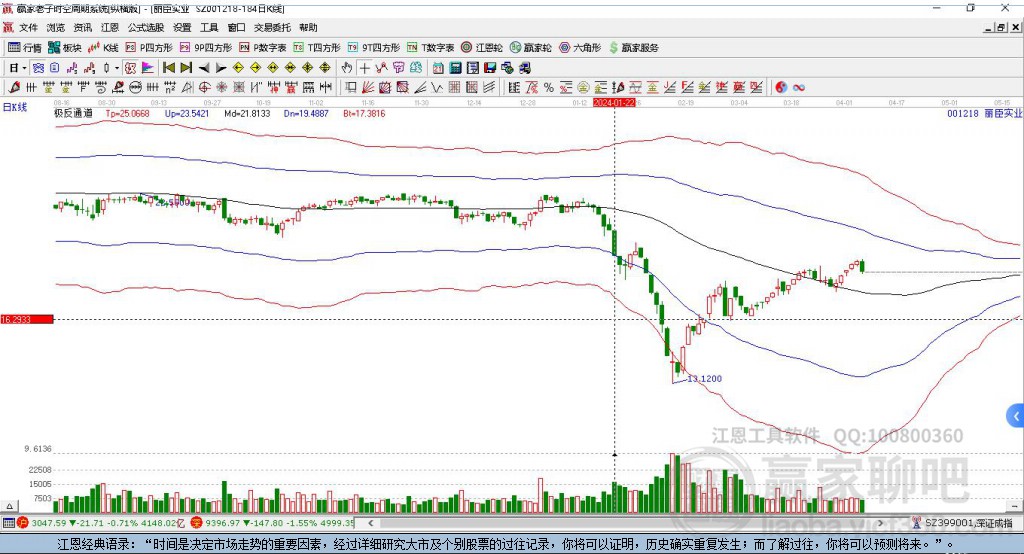
Task: Click the Up=23.5421 value
Action: click(187, 113)
